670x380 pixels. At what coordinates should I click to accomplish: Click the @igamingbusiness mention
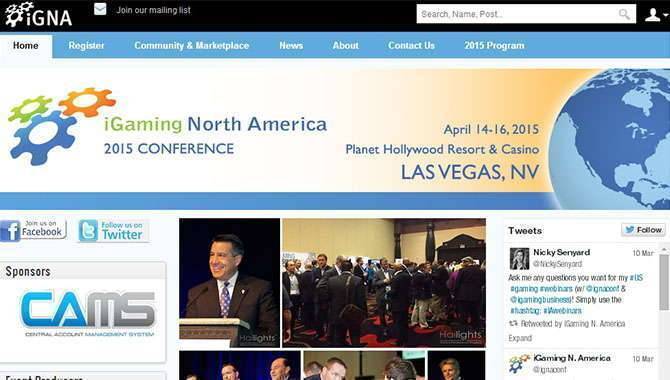[x=541, y=300]
